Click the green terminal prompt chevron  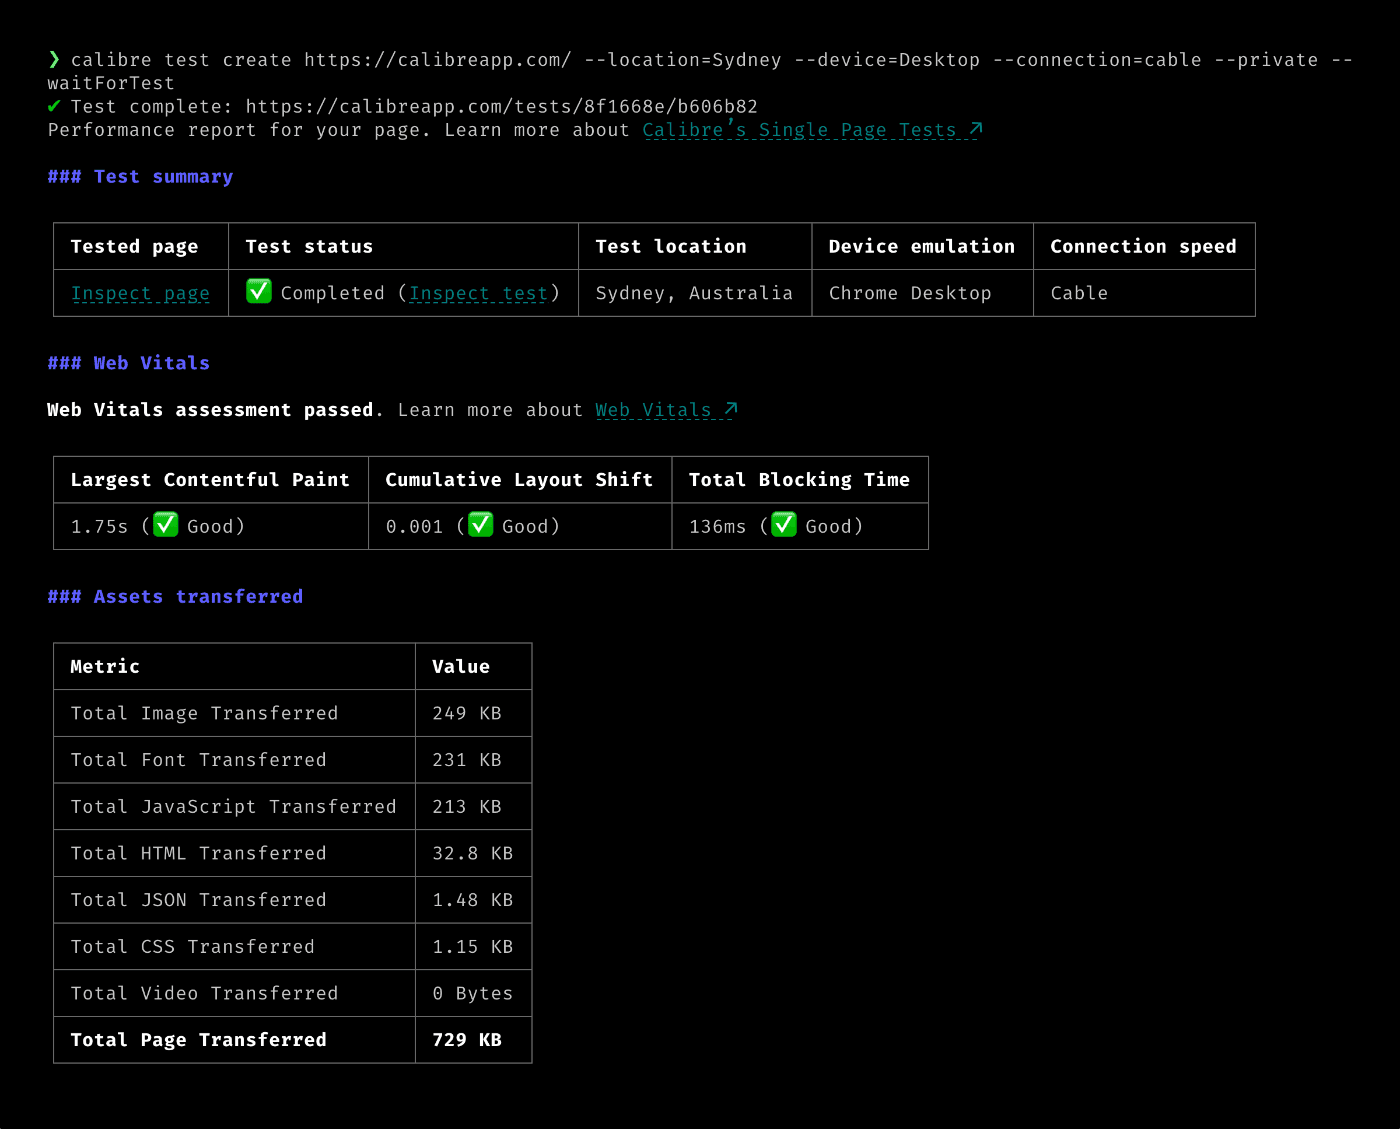tap(54, 59)
